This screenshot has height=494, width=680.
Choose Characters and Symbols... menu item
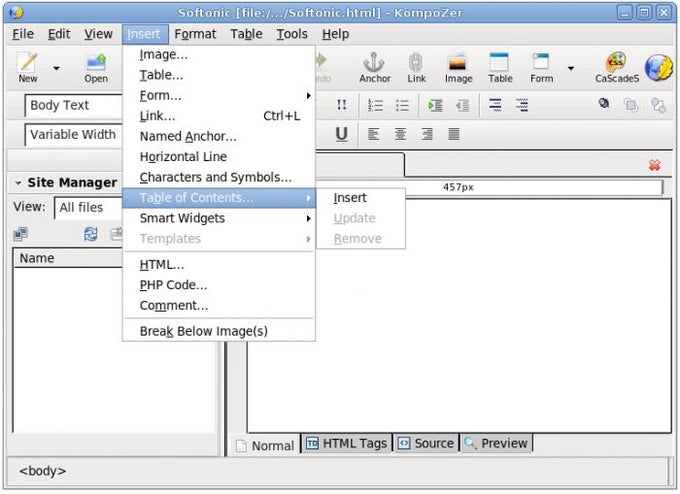[219, 177]
